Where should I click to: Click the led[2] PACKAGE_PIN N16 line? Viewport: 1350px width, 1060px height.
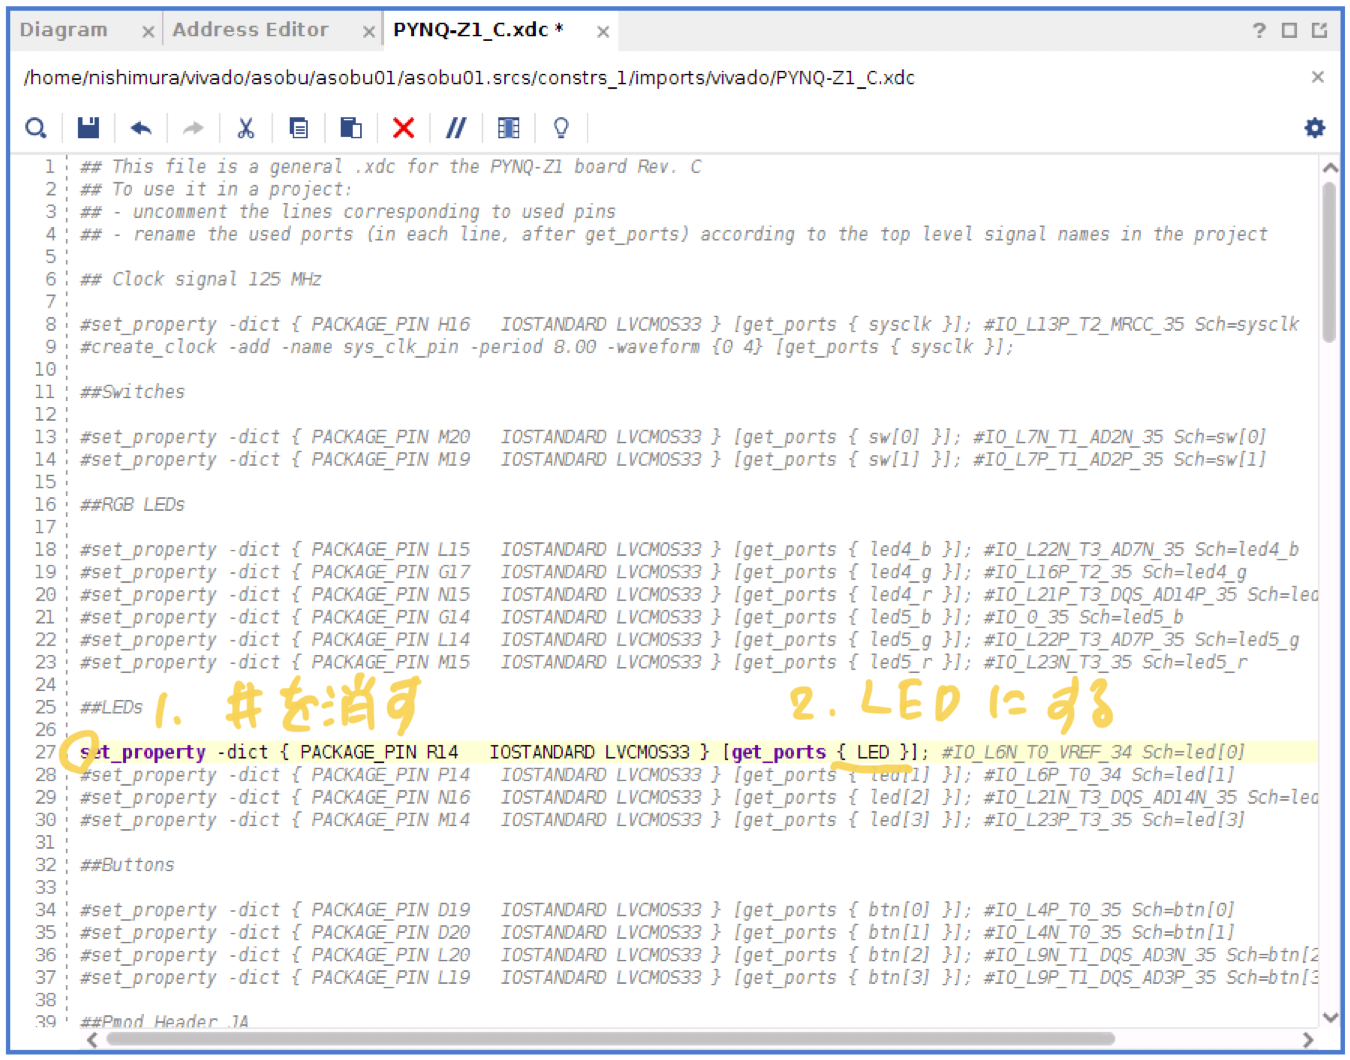[x=699, y=797]
